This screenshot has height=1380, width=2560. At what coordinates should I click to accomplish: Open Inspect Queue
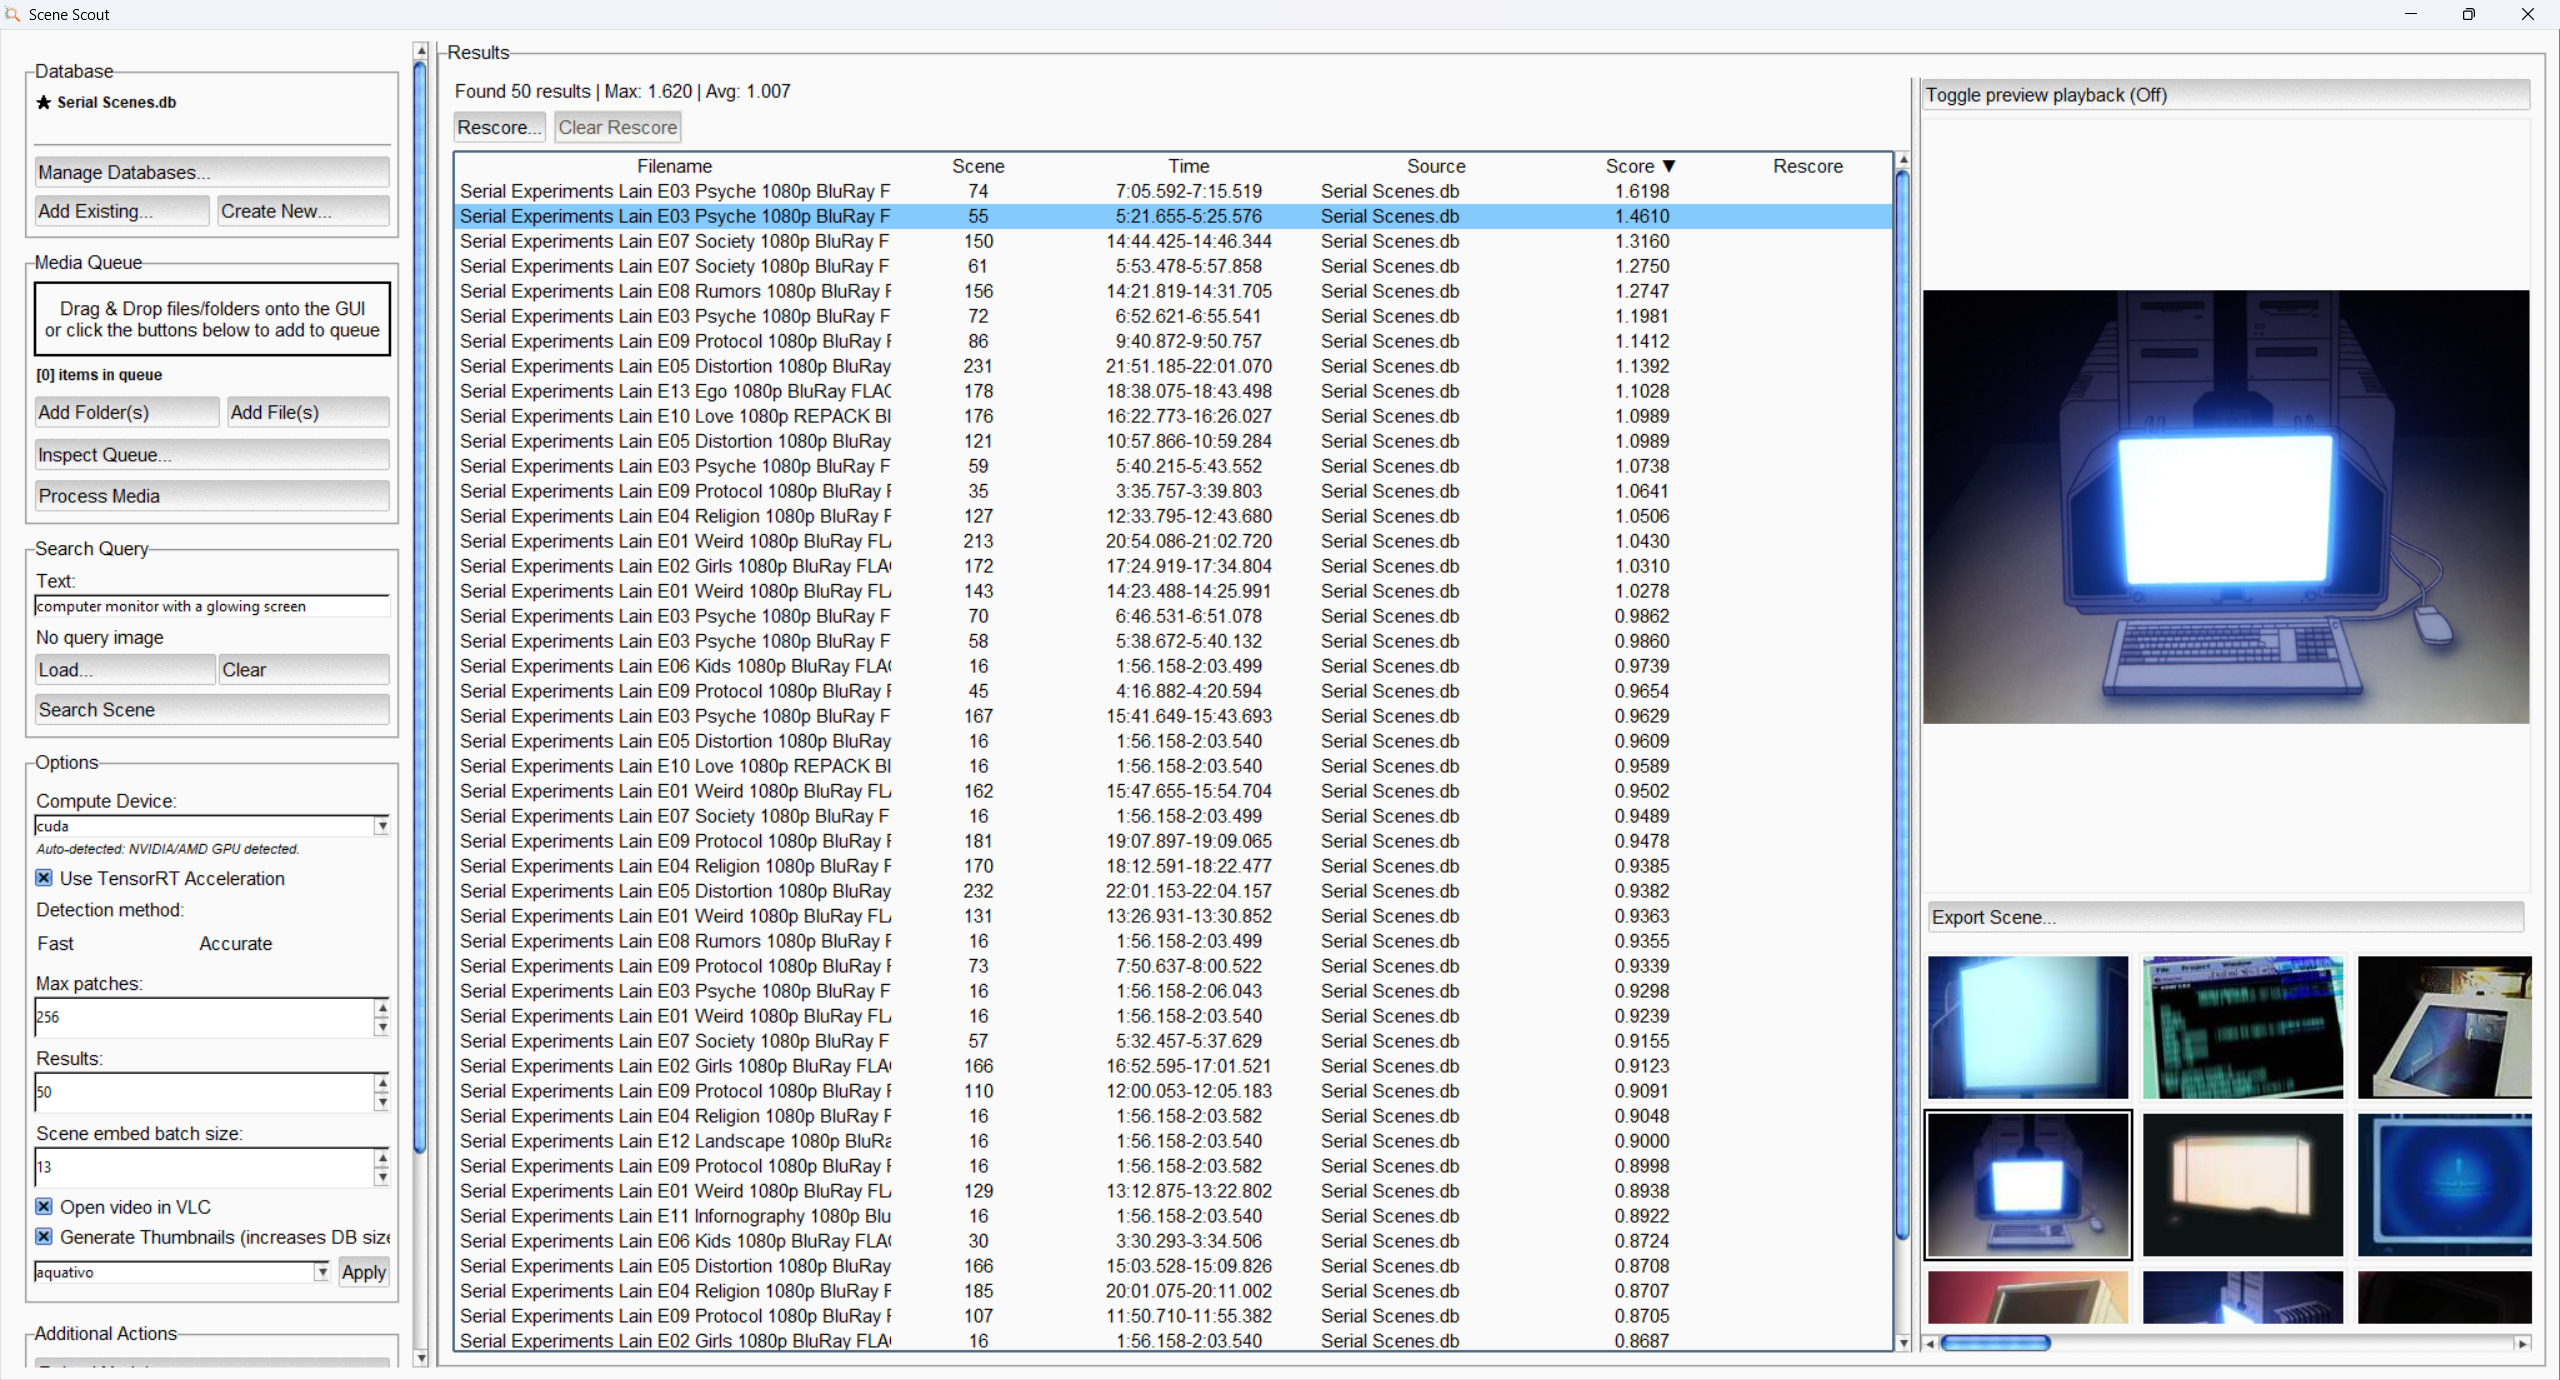click(x=212, y=455)
